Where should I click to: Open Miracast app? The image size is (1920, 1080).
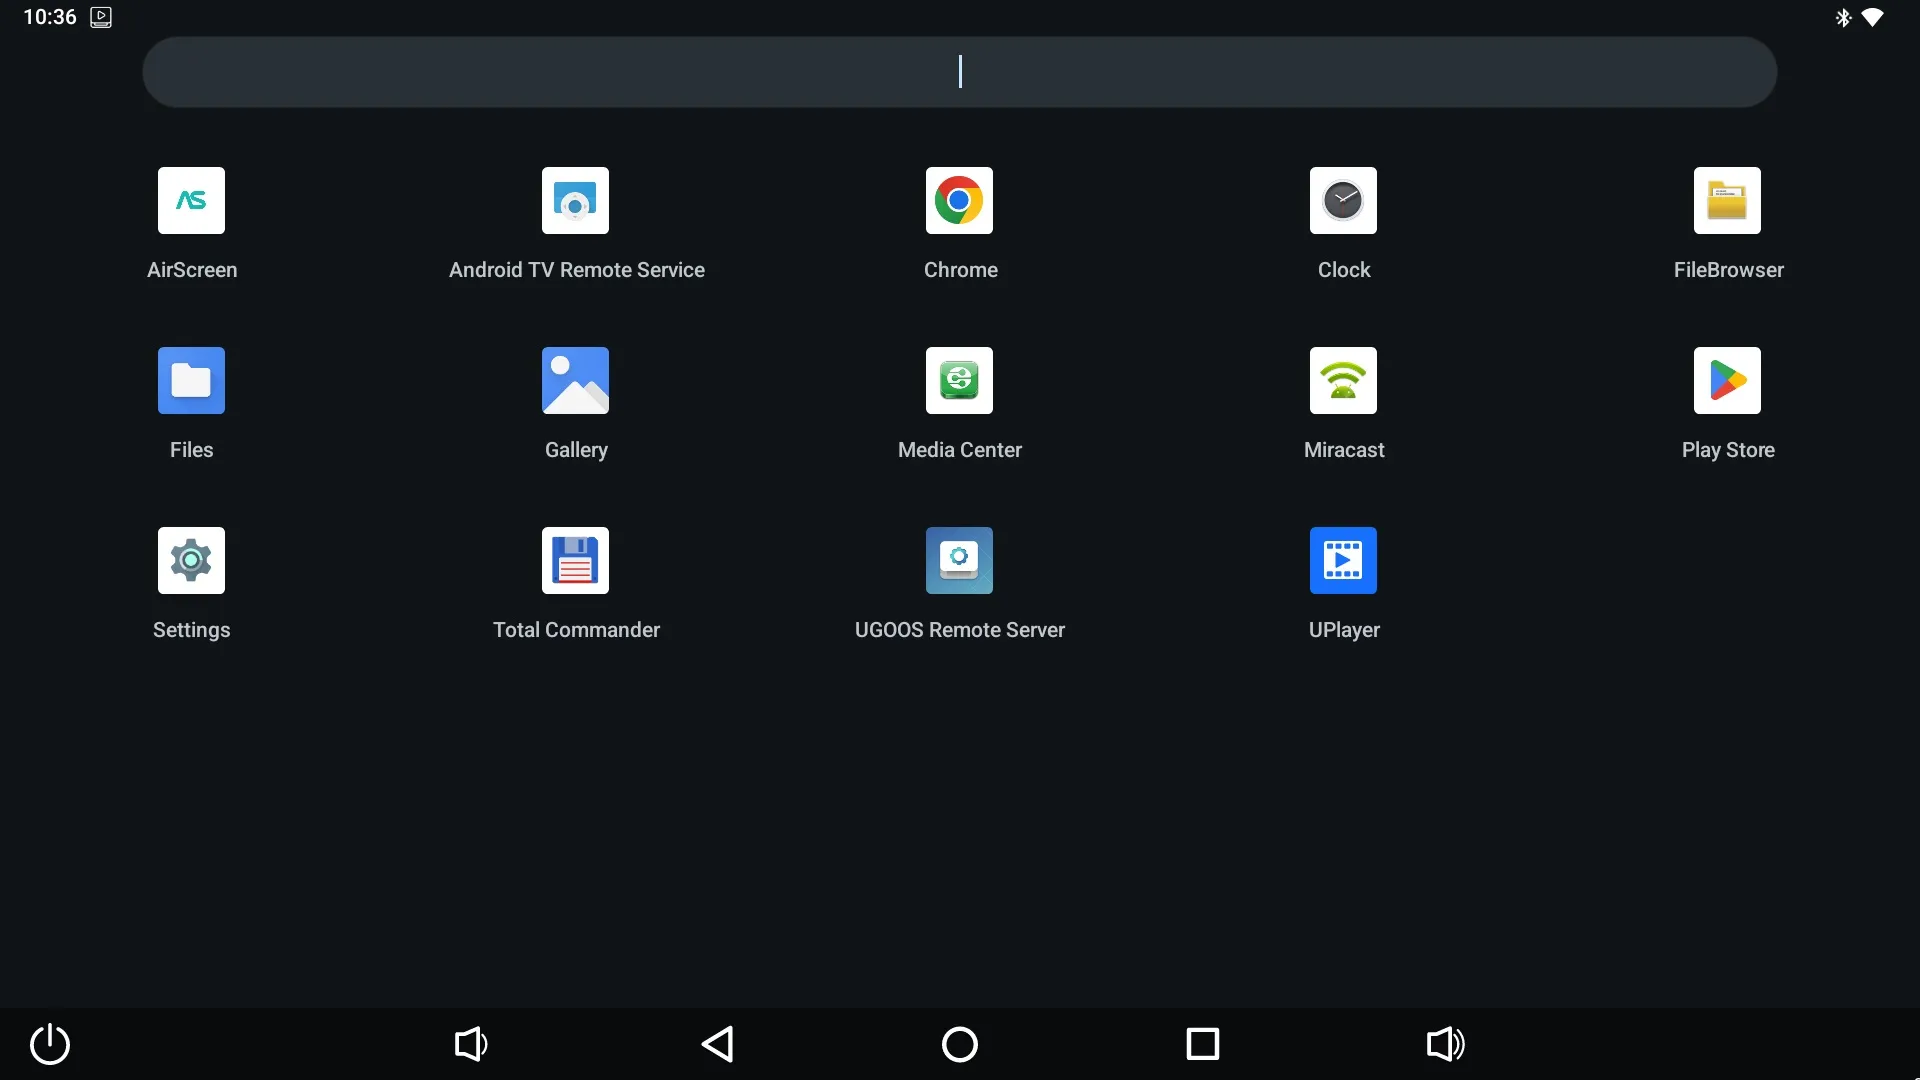tap(1343, 381)
